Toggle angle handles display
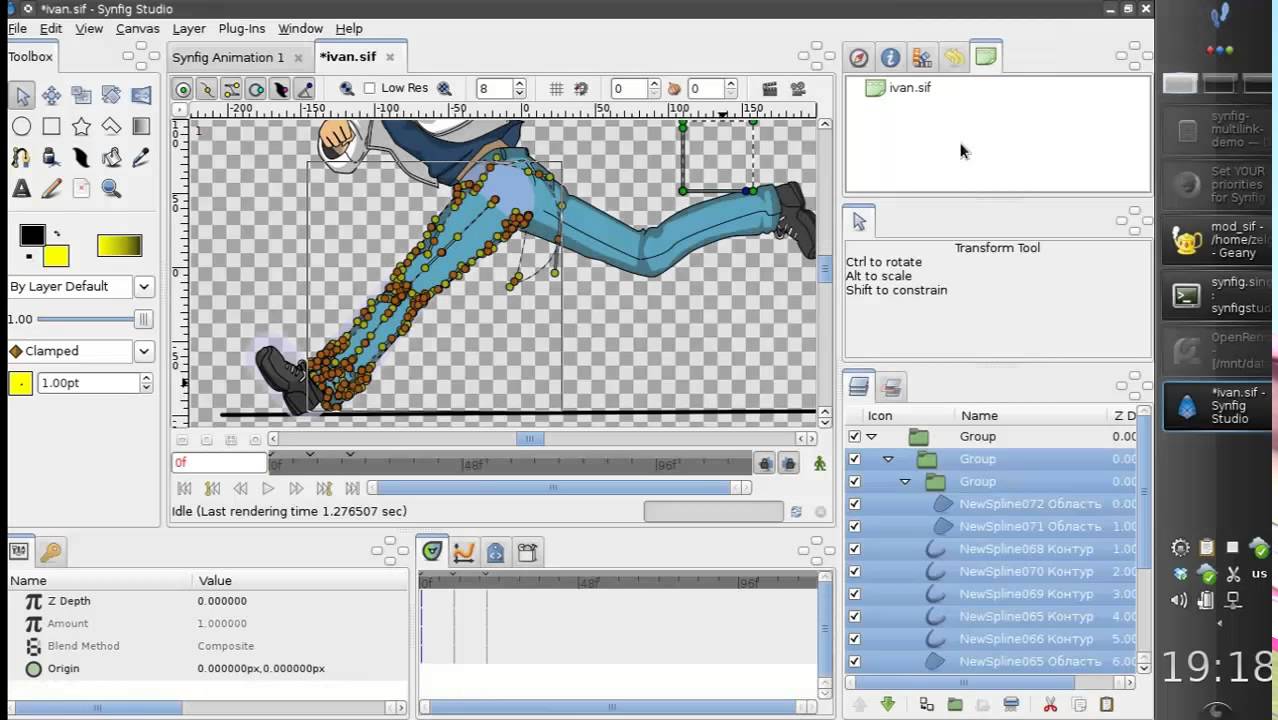The height and width of the screenshot is (720, 1278). [x=305, y=89]
